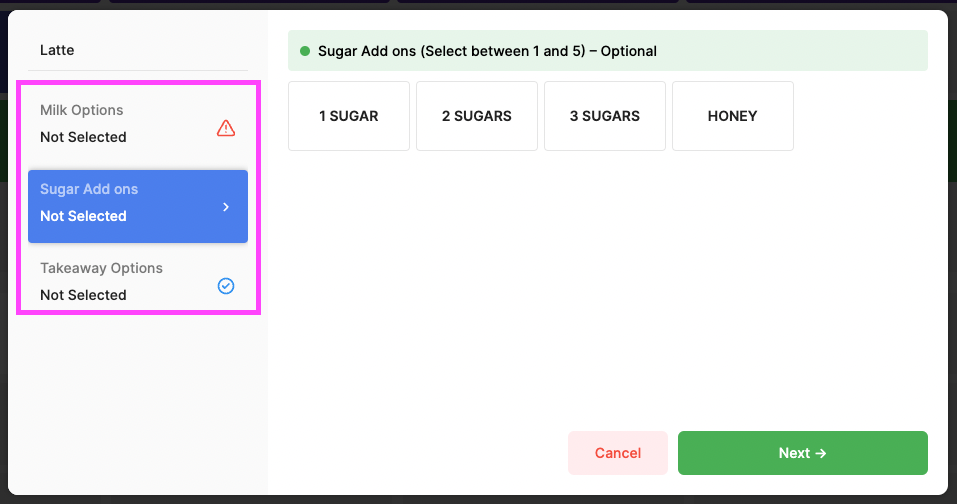
Task: Click the red warning triangle beside Milk Options
Action: click(226, 128)
